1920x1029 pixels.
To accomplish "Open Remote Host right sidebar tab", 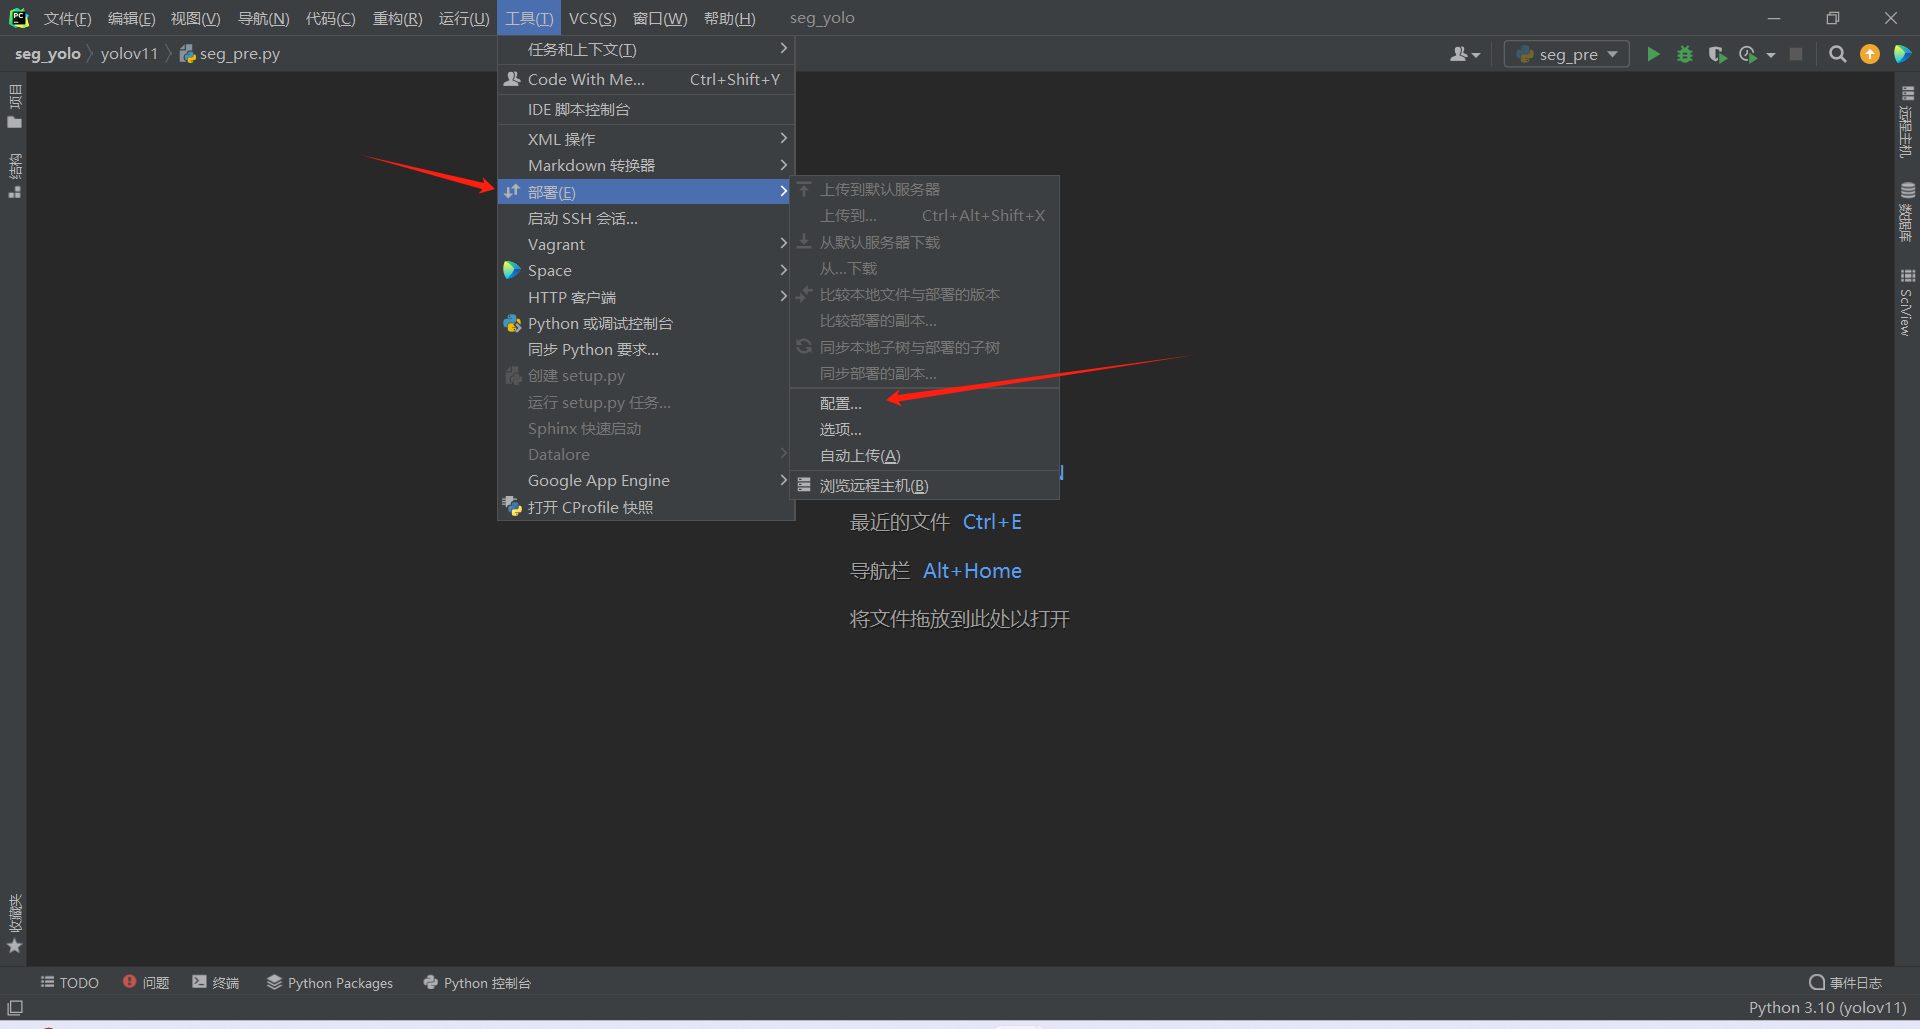I will click(1907, 122).
